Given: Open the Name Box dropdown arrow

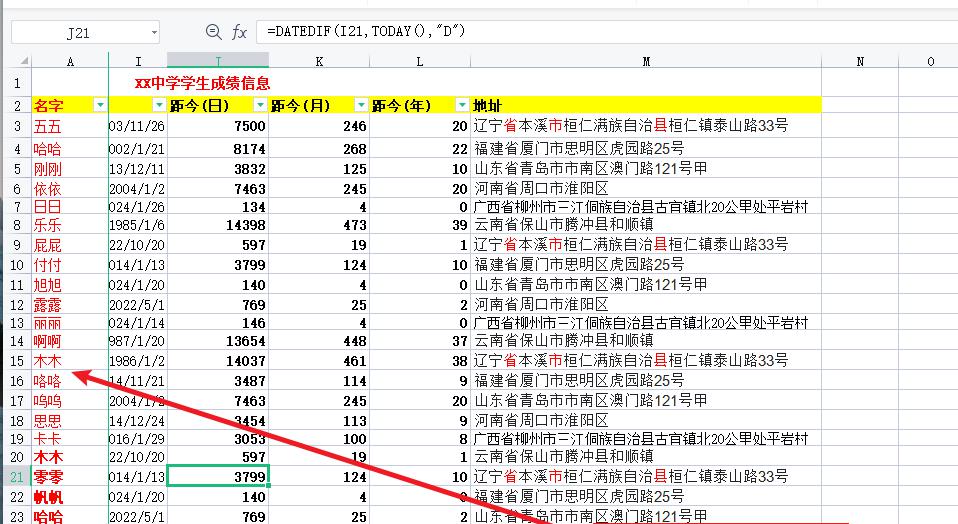Looking at the screenshot, I should click(x=154, y=32).
